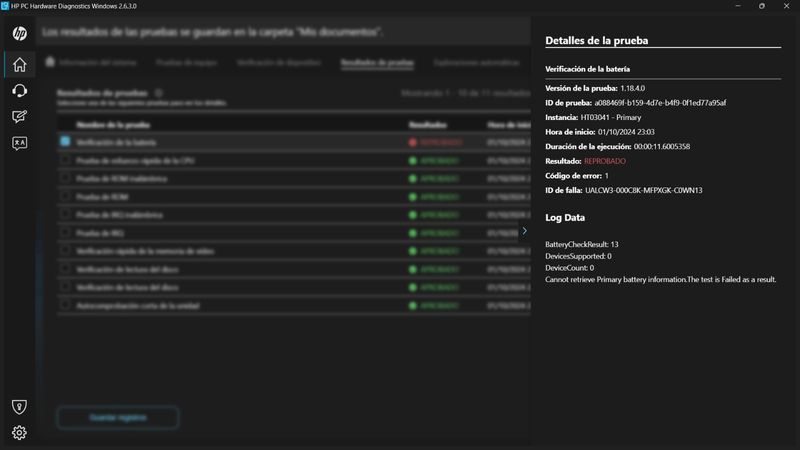Screen dimensions: 800x450
Task: Switch to the Verificación de dispositivo tab
Action: (279, 62)
